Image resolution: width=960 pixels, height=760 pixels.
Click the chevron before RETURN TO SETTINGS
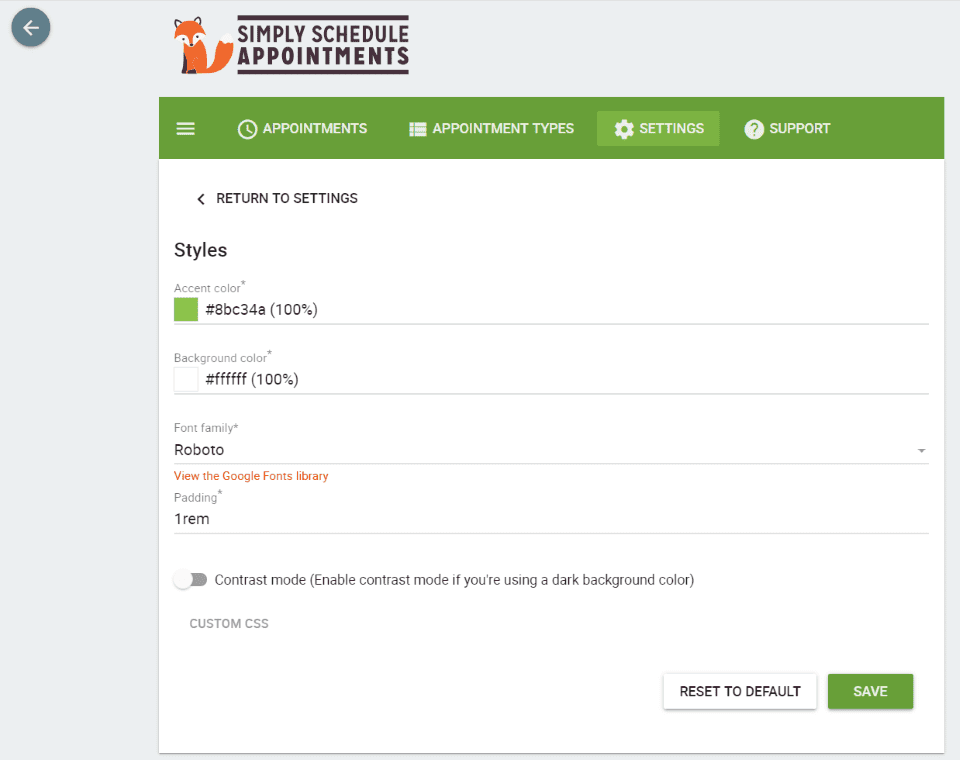pos(200,198)
